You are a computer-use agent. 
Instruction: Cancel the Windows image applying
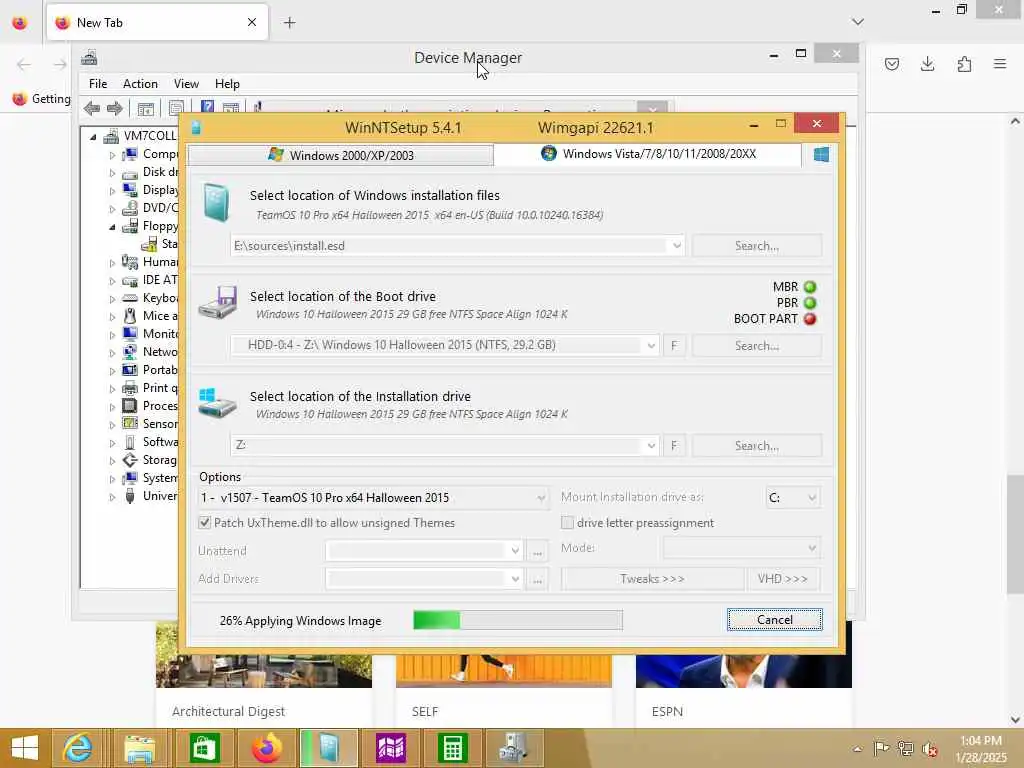coord(775,620)
